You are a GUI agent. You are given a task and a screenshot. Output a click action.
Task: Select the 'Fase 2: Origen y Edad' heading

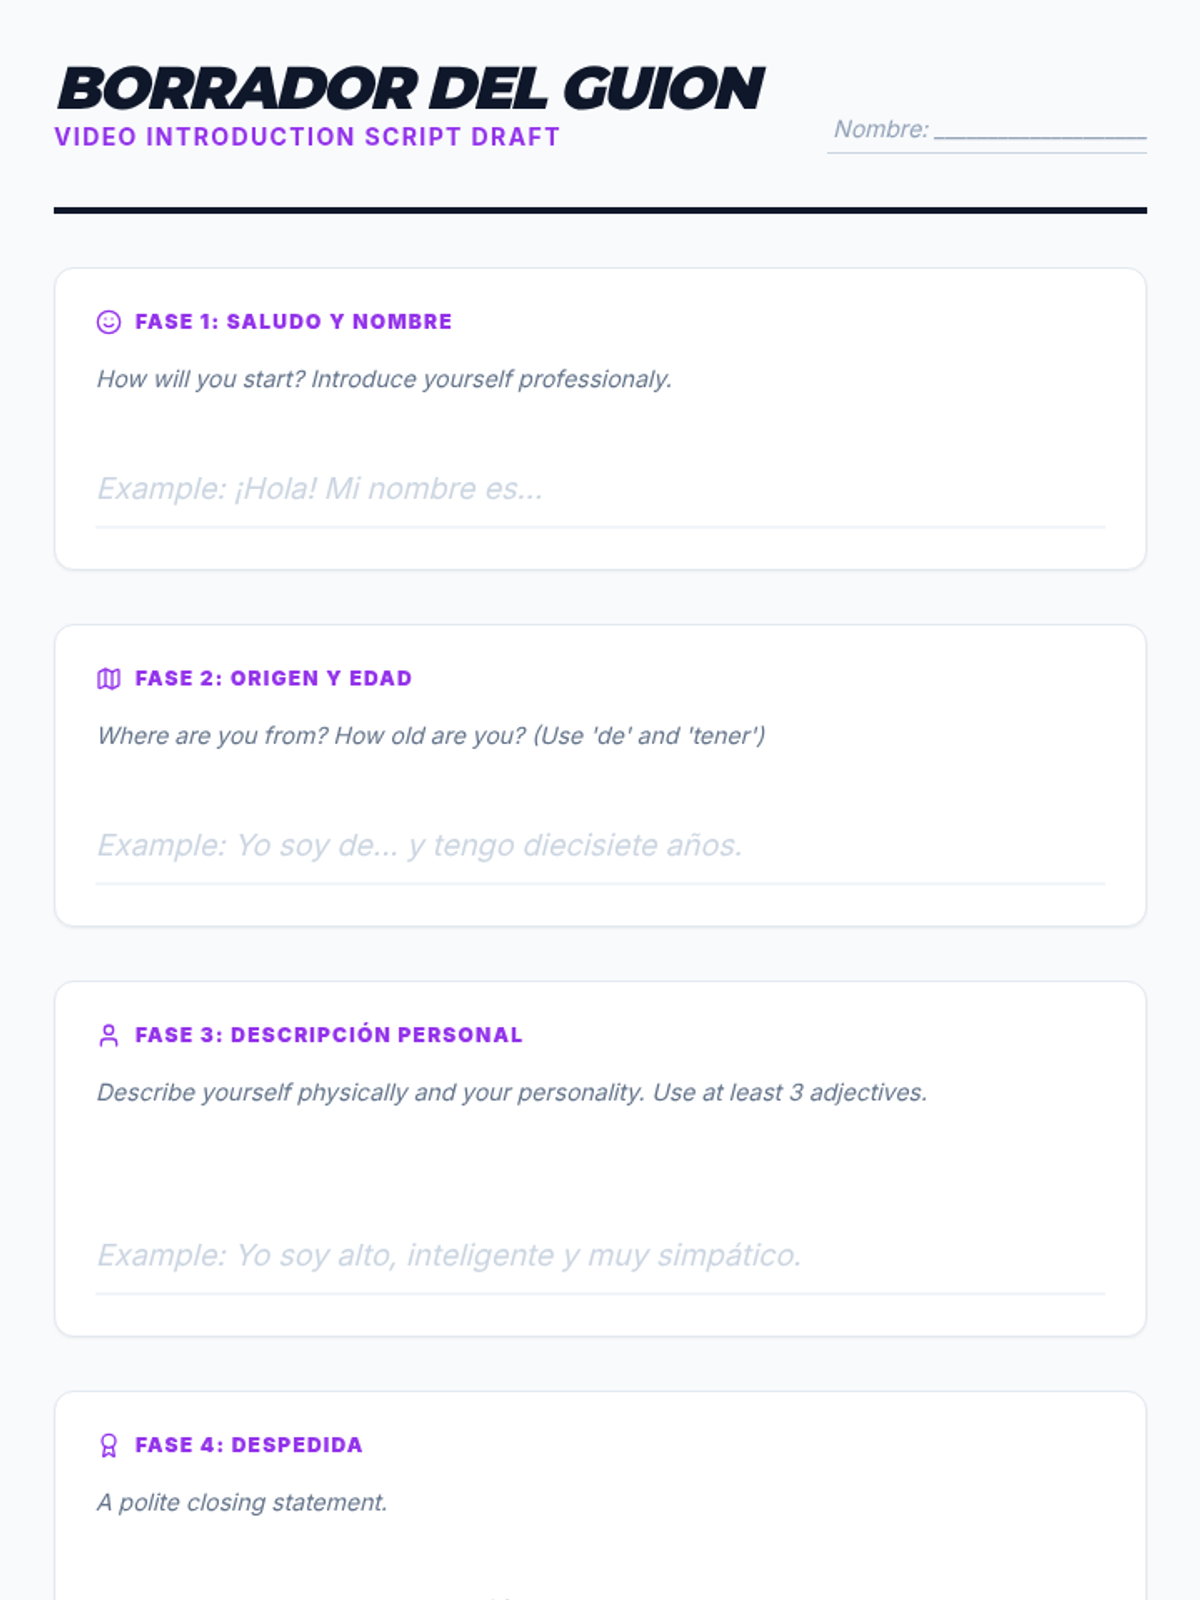pyautogui.click(x=273, y=679)
